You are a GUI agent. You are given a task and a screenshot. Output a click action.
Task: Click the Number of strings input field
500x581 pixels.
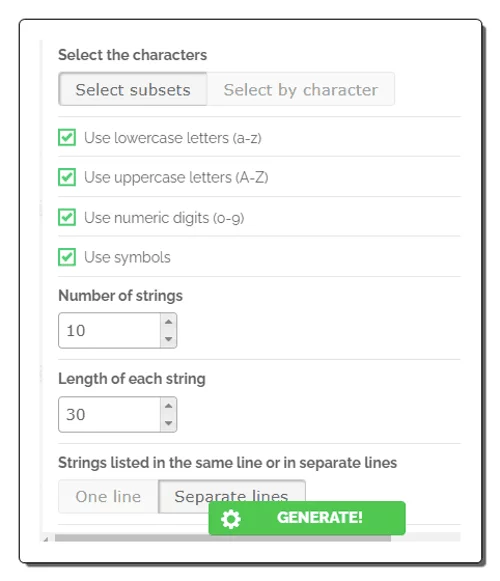(109, 331)
